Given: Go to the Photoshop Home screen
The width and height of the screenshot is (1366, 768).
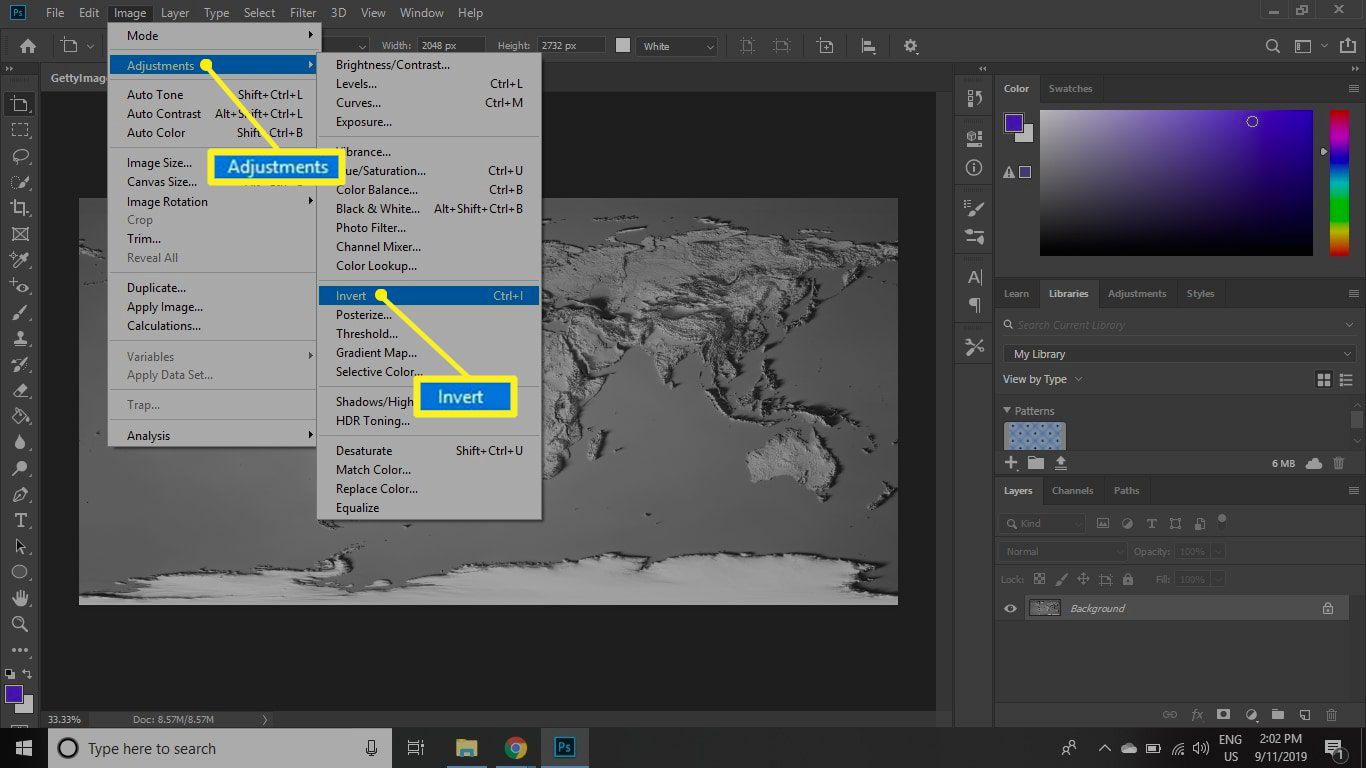Looking at the screenshot, I should tap(28, 46).
